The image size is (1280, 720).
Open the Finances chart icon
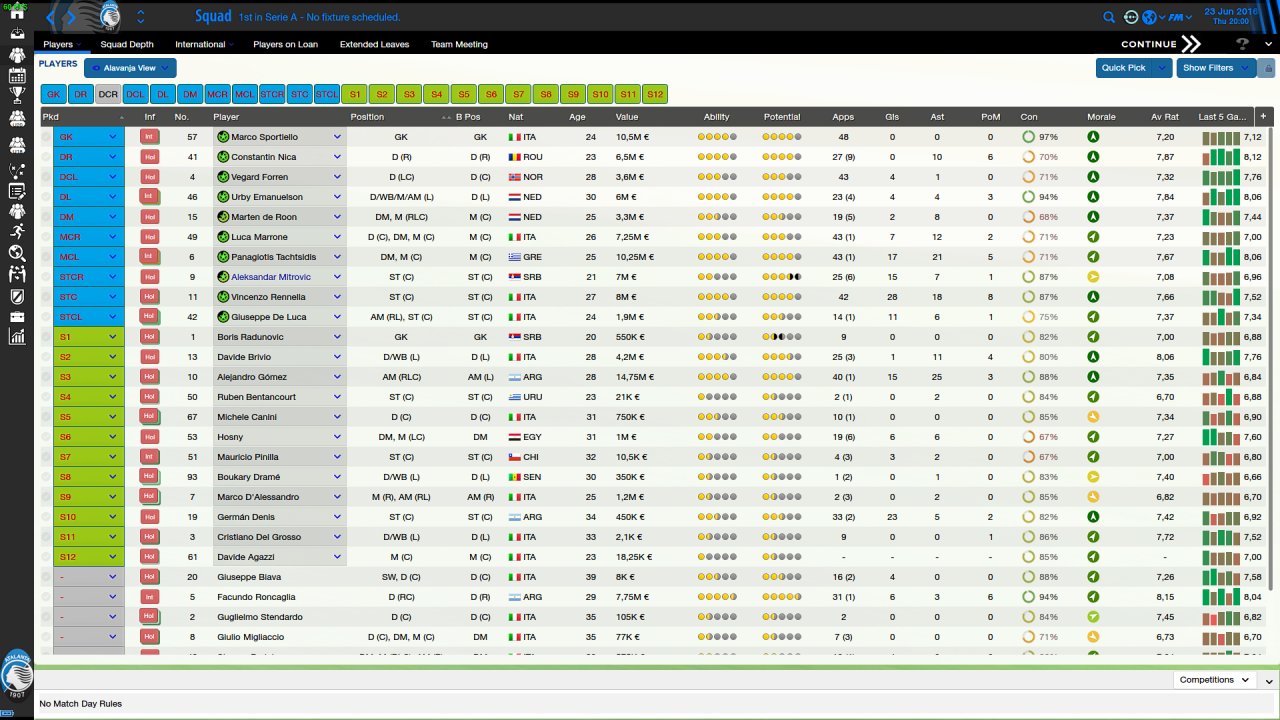click(x=16, y=337)
